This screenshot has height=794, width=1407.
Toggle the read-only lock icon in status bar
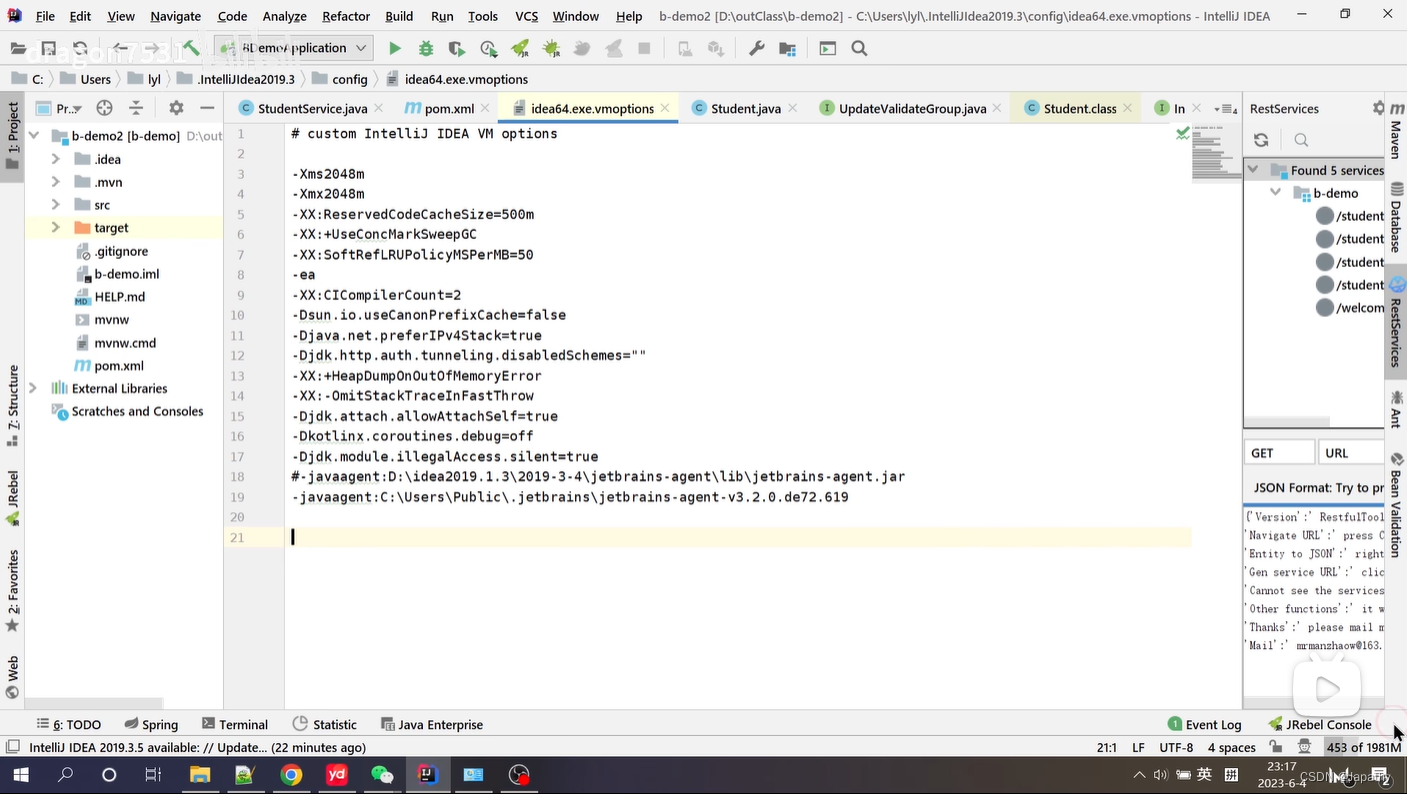[1276, 747]
